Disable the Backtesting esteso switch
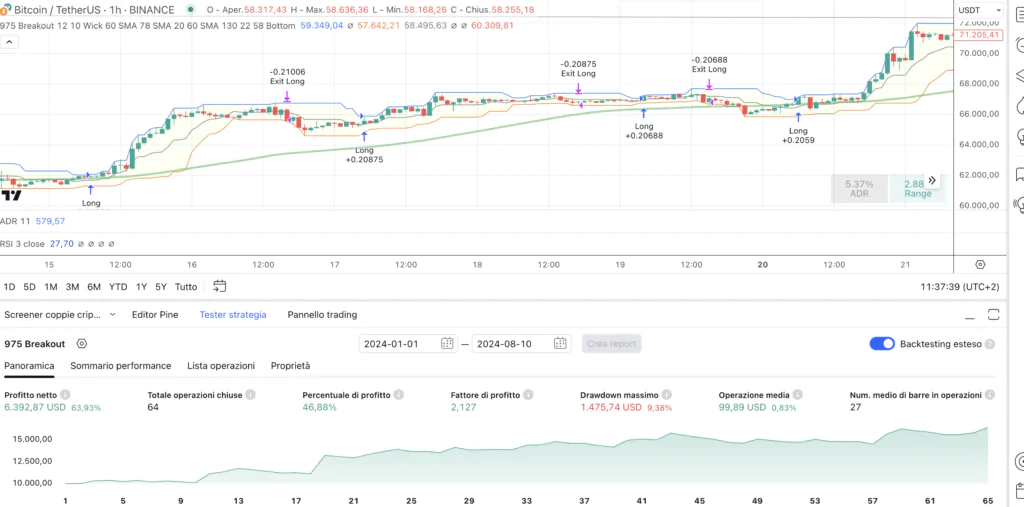Image resolution: width=1024 pixels, height=507 pixels. pyautogui.click(x=882, y=344)
